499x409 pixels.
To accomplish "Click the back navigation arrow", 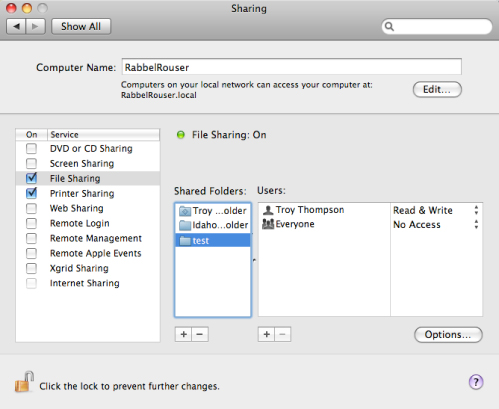I will coord(16,26).
